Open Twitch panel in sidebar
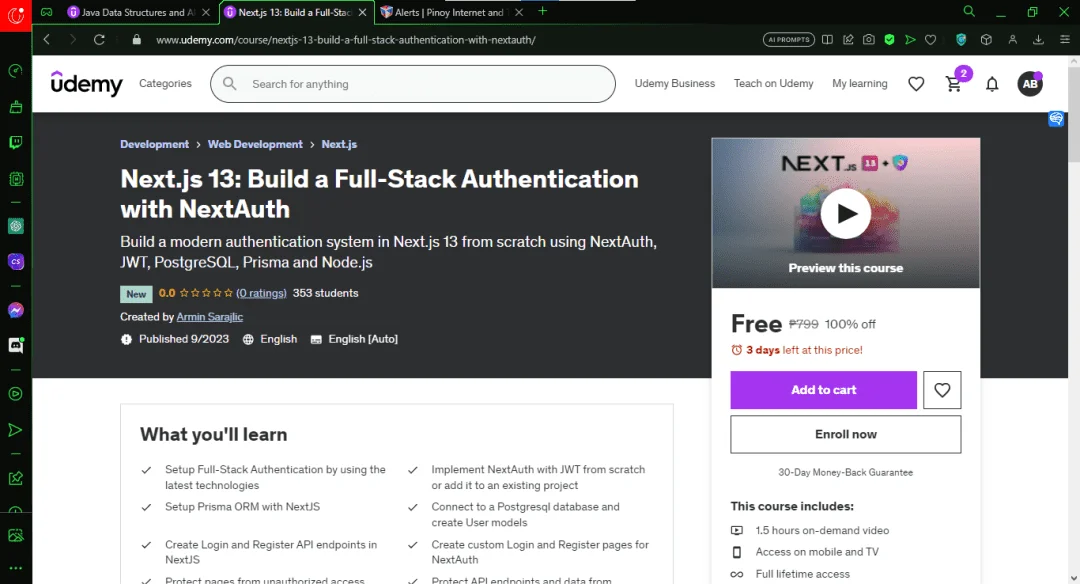The height and width of the screenshot is (584, 1080). click(15, 143)
